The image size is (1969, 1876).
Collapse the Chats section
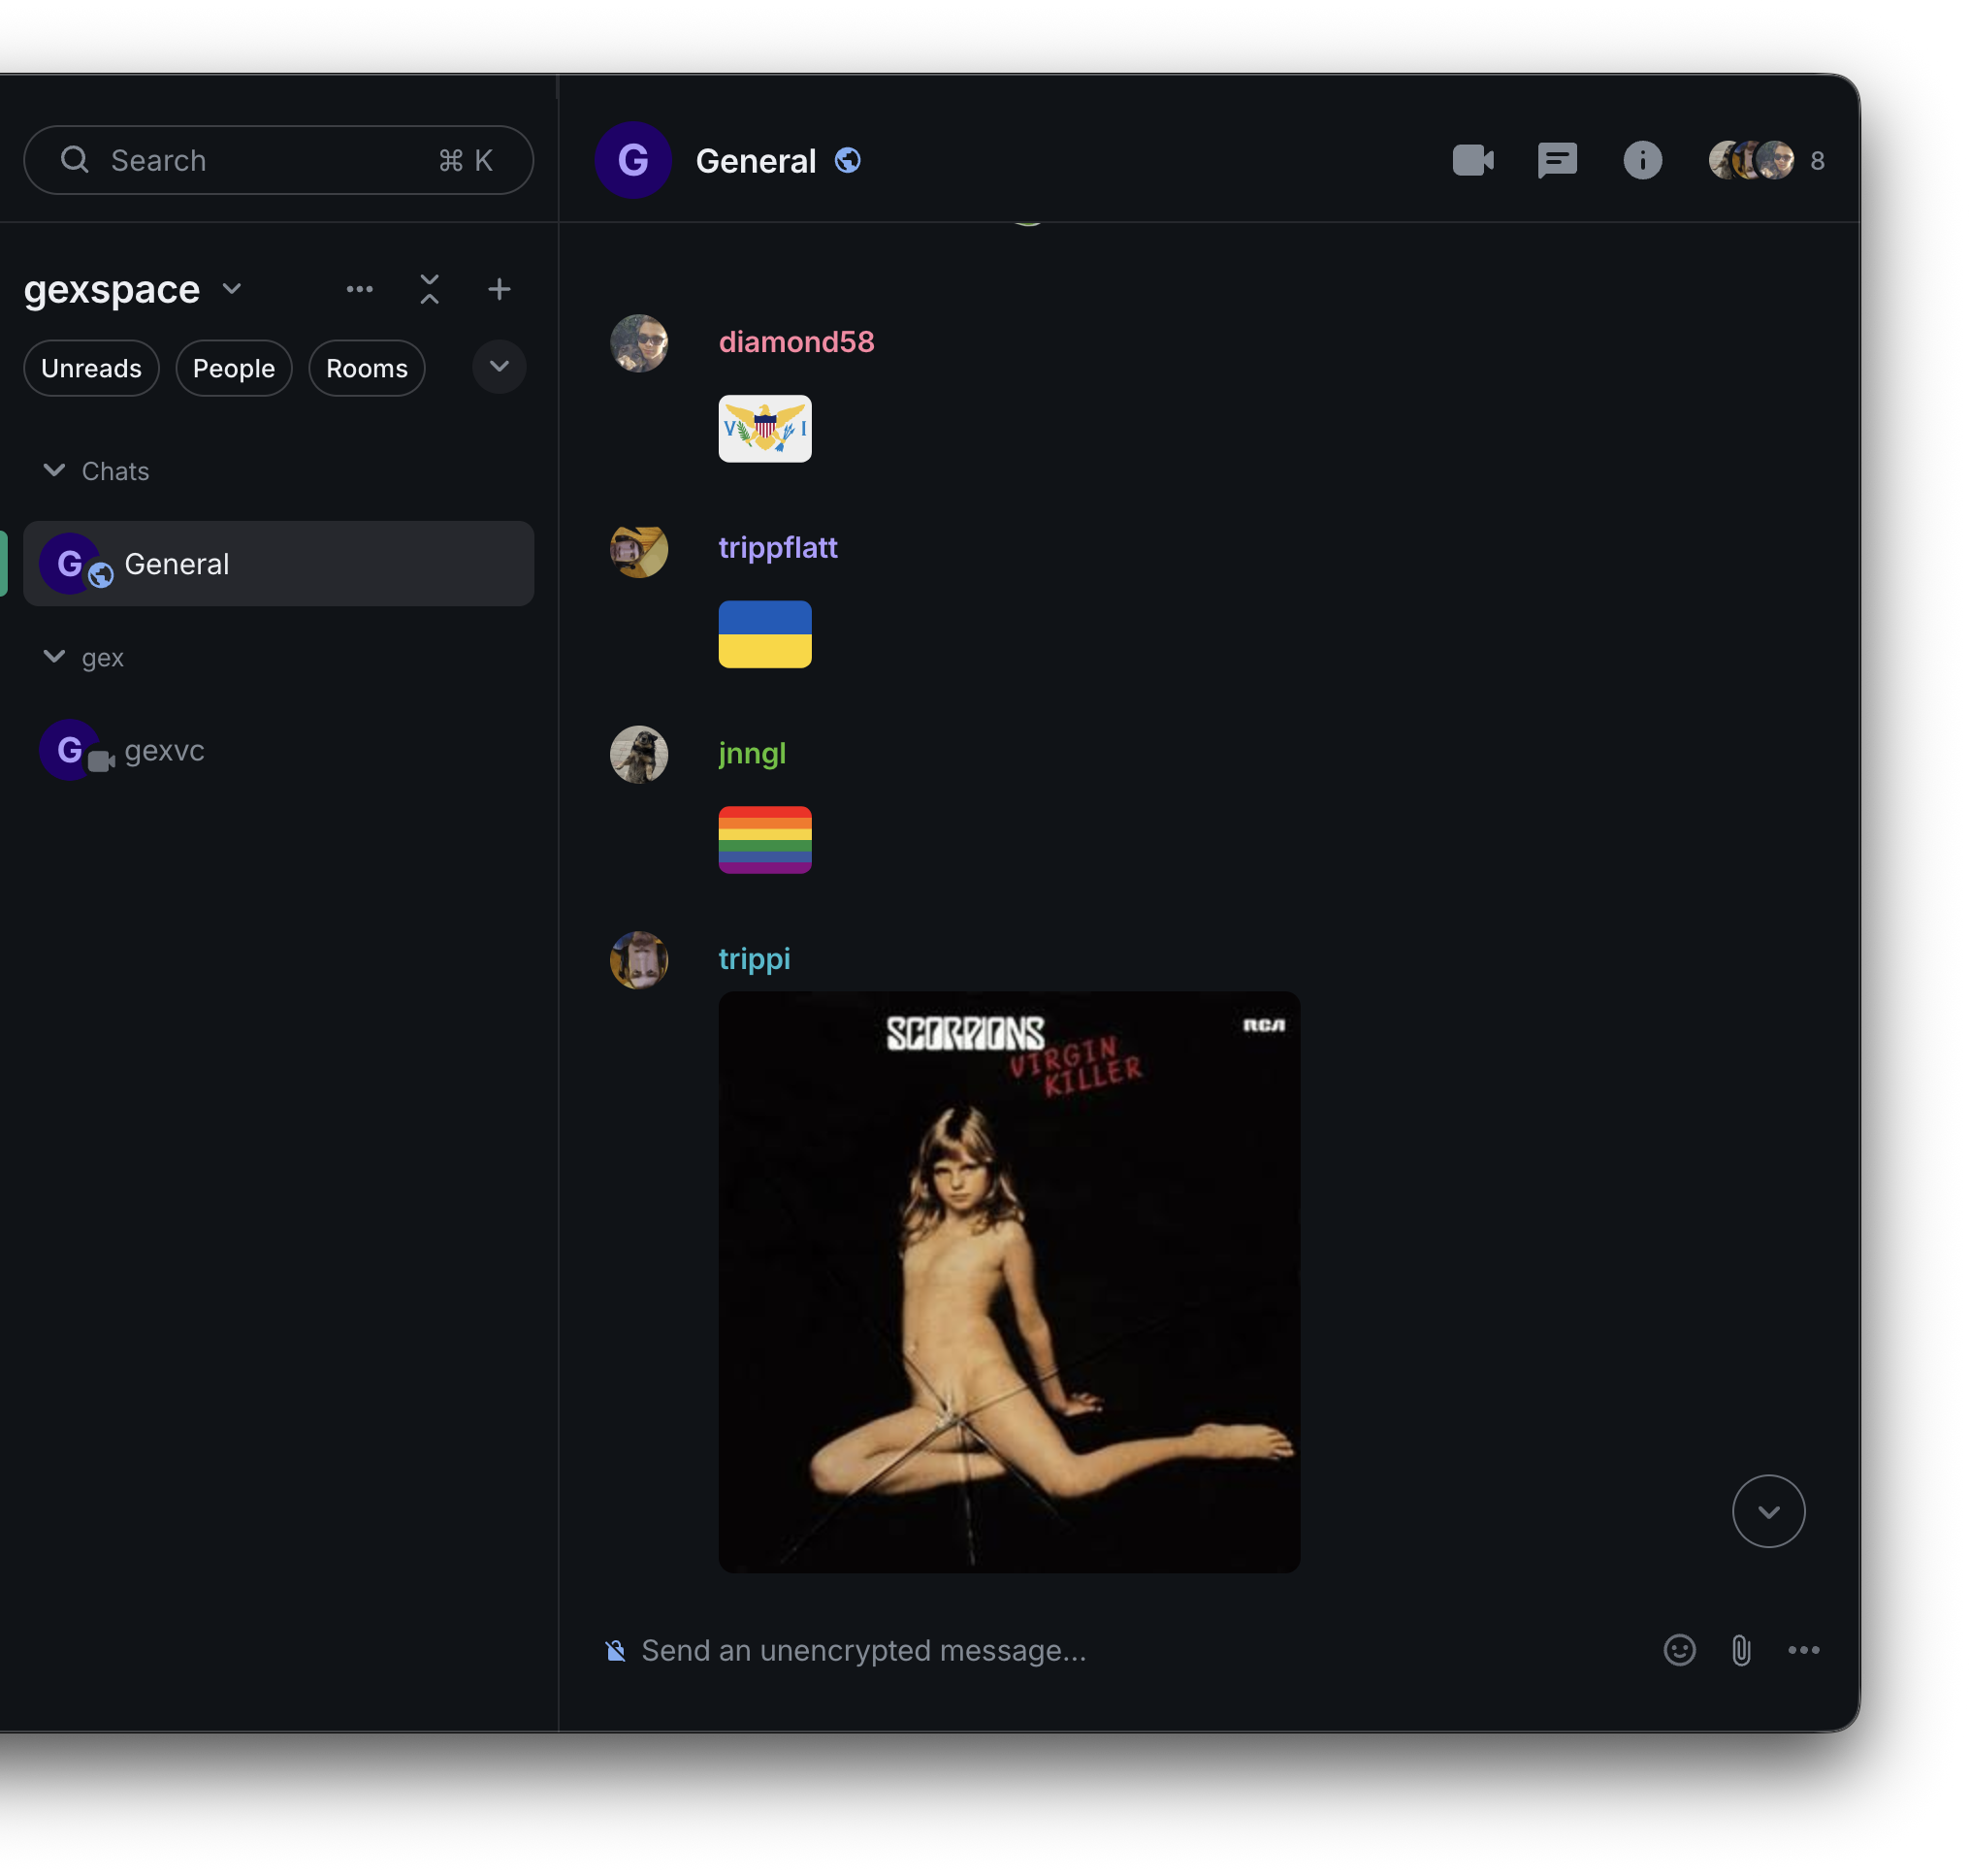point(54,470)
